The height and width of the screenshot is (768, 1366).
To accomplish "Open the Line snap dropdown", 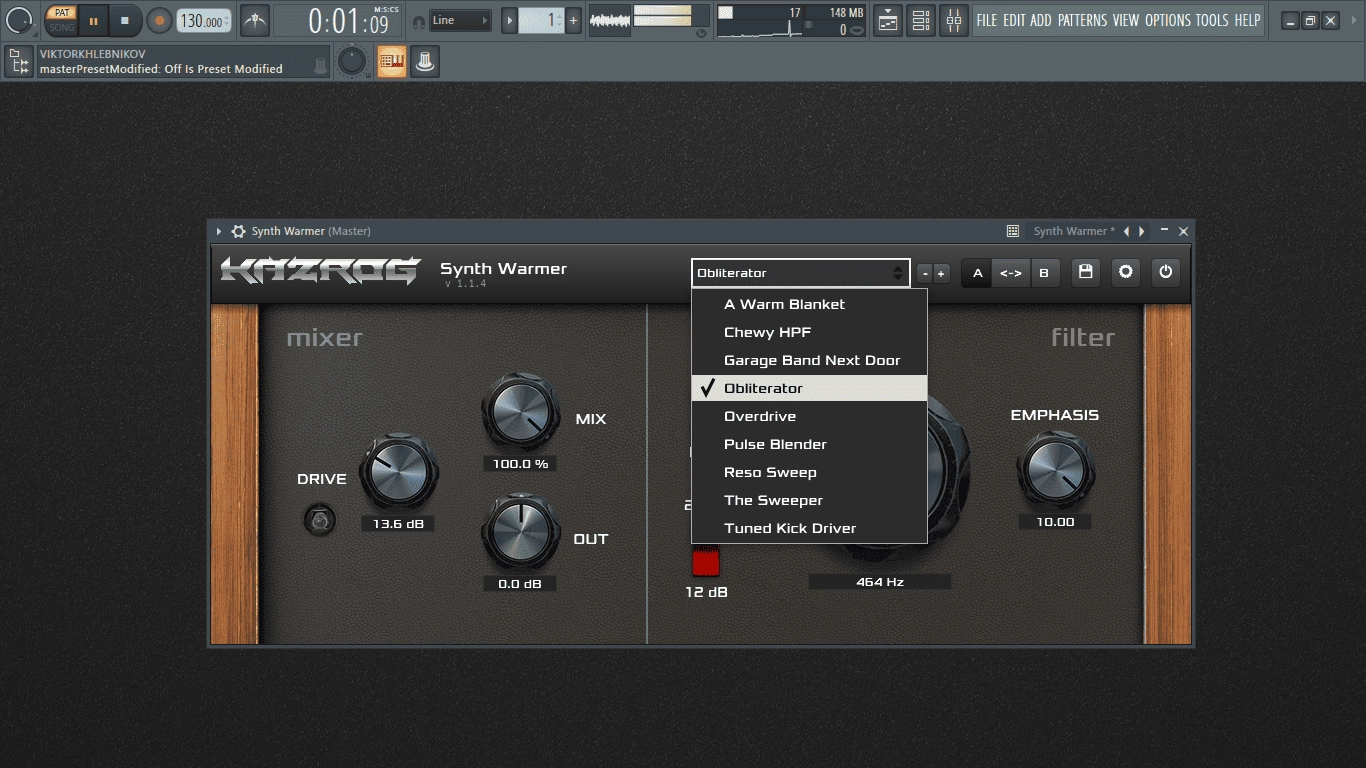I will click(460, 20).
